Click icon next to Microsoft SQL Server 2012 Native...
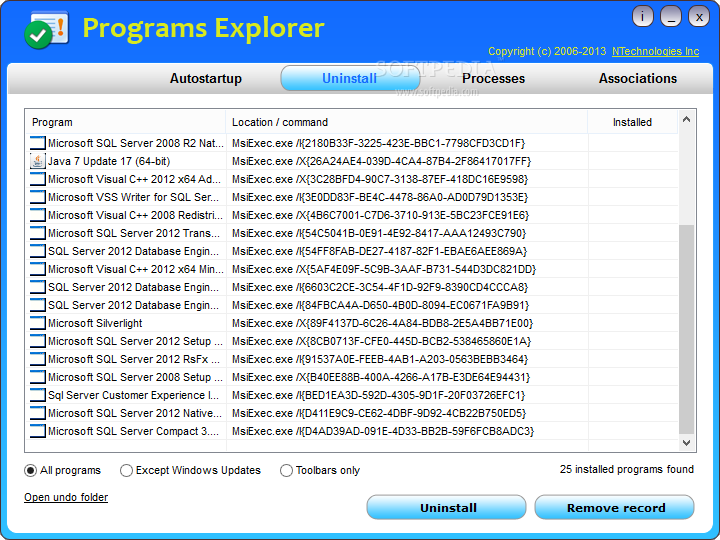The width and height of the screenshot is (720, 540). point(38,413)
